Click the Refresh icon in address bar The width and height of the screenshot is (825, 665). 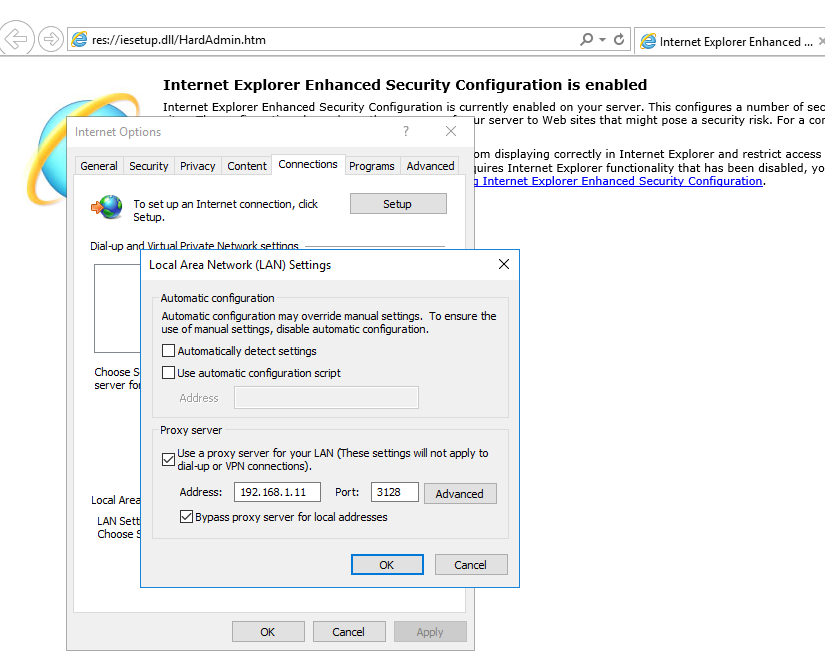619,39
